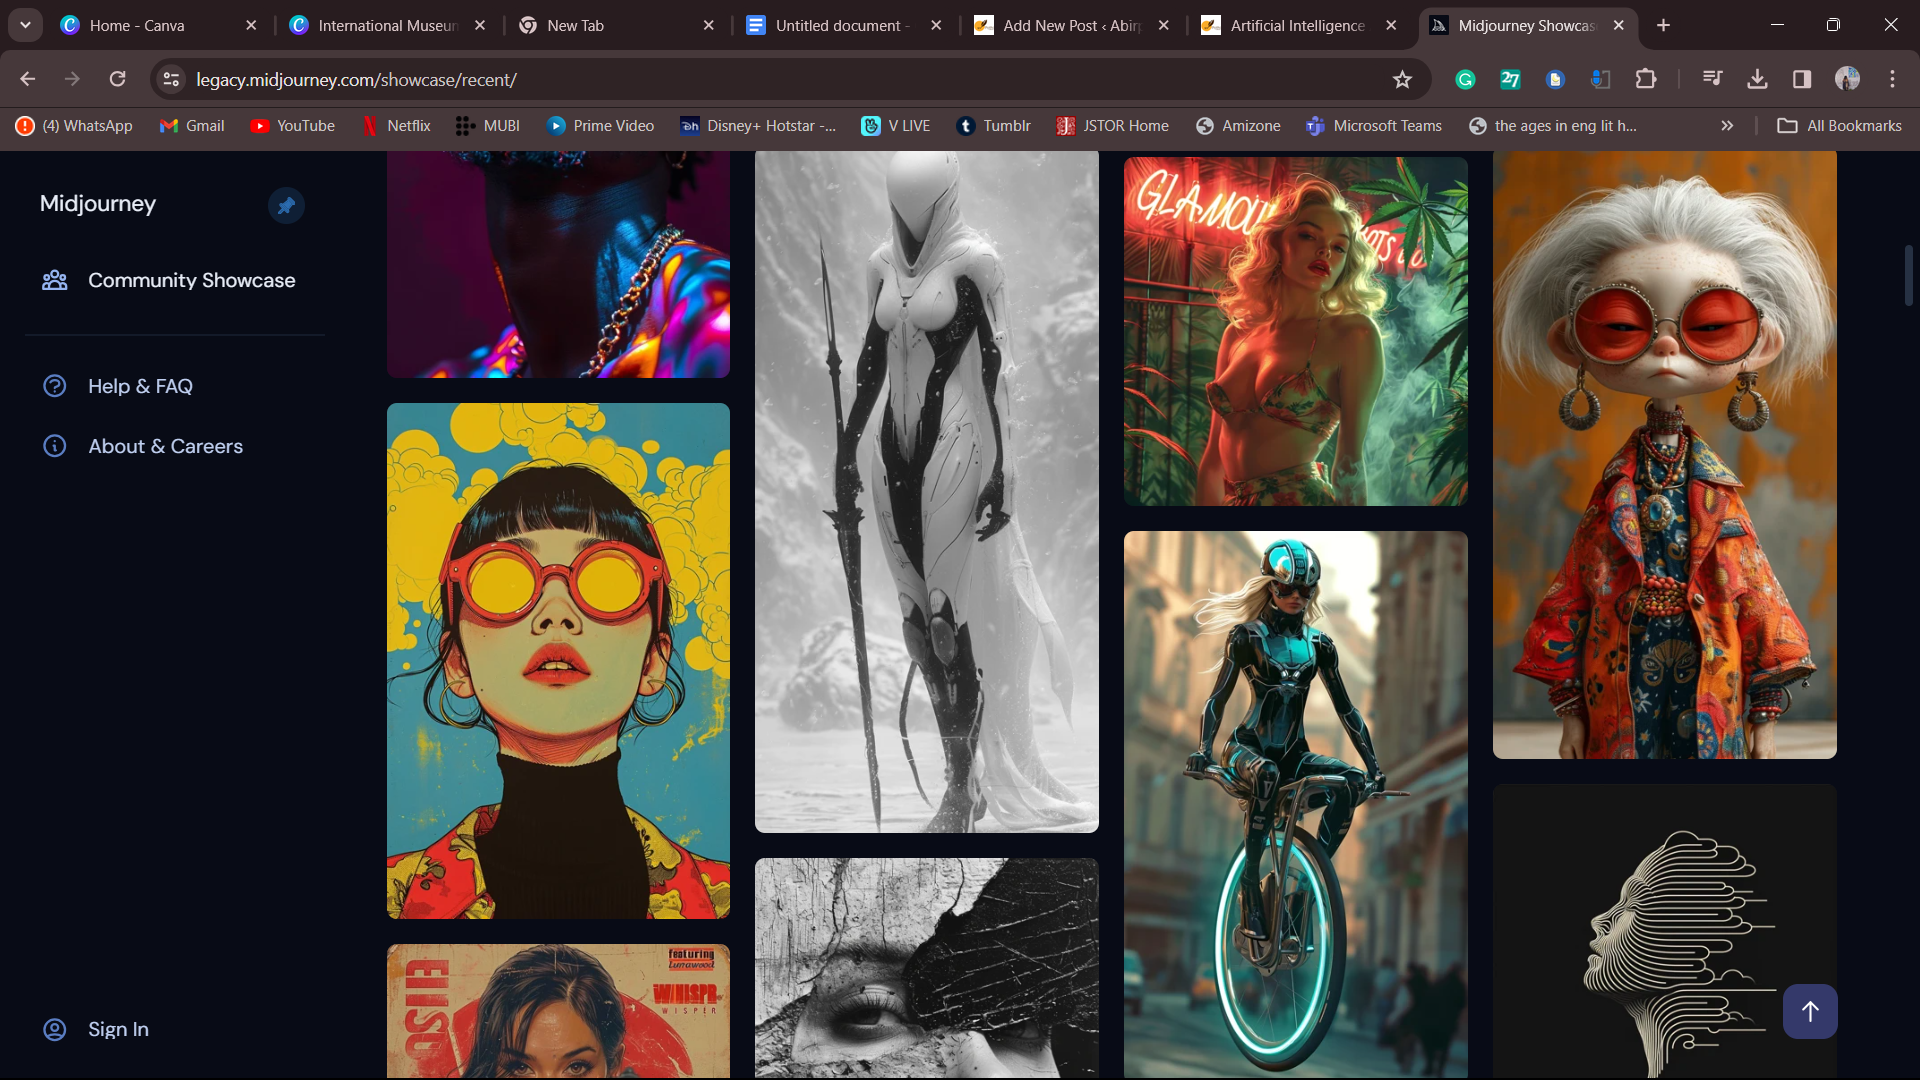Reload the current page
Image resolution: width=1920 pixels, height=1080 pixels.
[117, 79]
